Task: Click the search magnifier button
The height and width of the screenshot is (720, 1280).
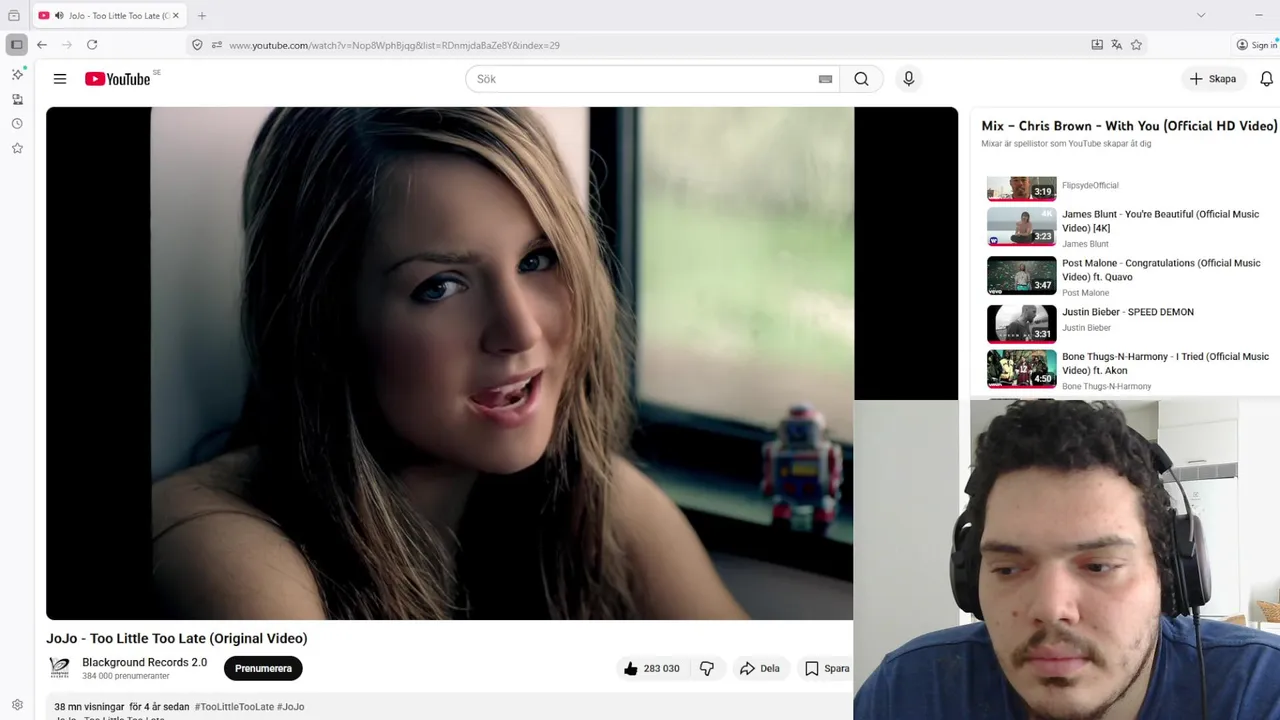Action: [x=861, y=79]
